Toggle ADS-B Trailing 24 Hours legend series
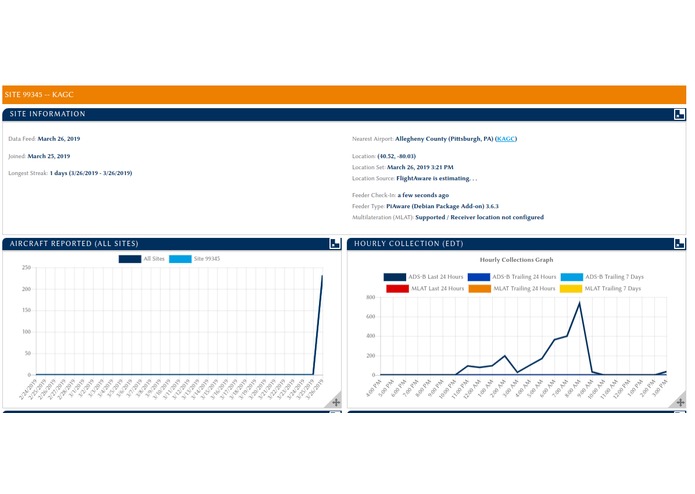This screenshot has height=494, width=695. (512, 277)
